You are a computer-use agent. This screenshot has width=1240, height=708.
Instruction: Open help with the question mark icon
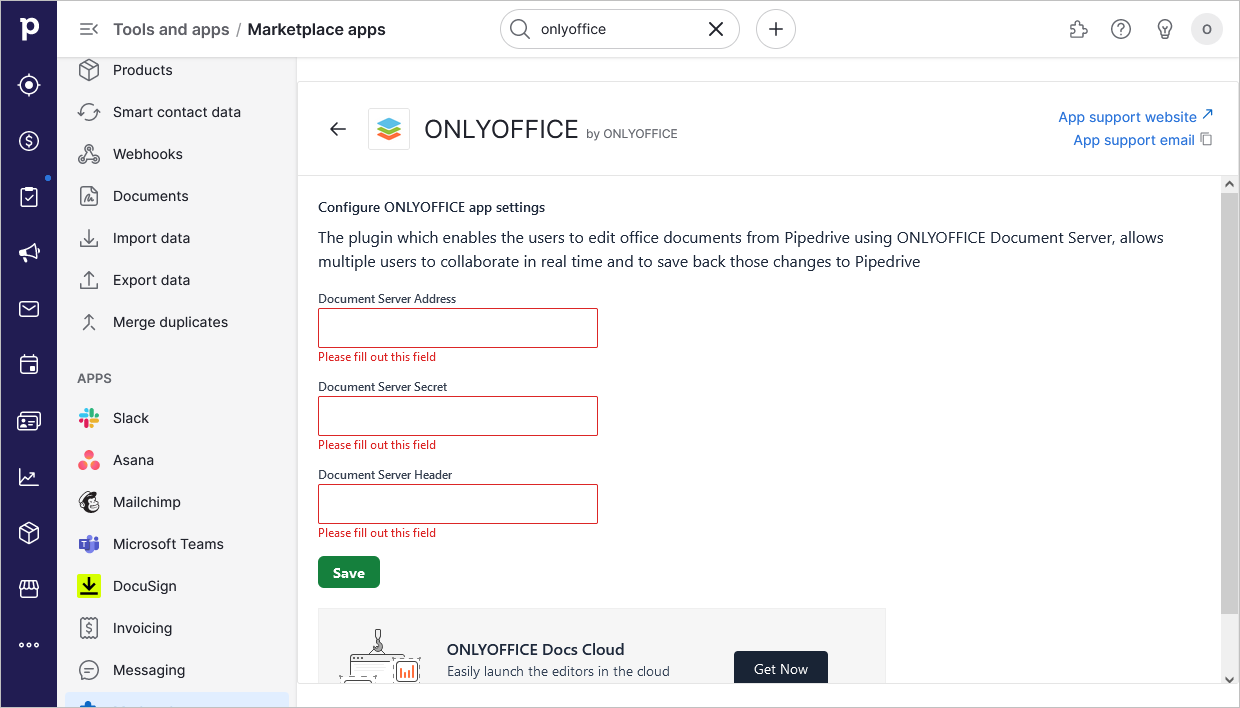[1120, 29]
